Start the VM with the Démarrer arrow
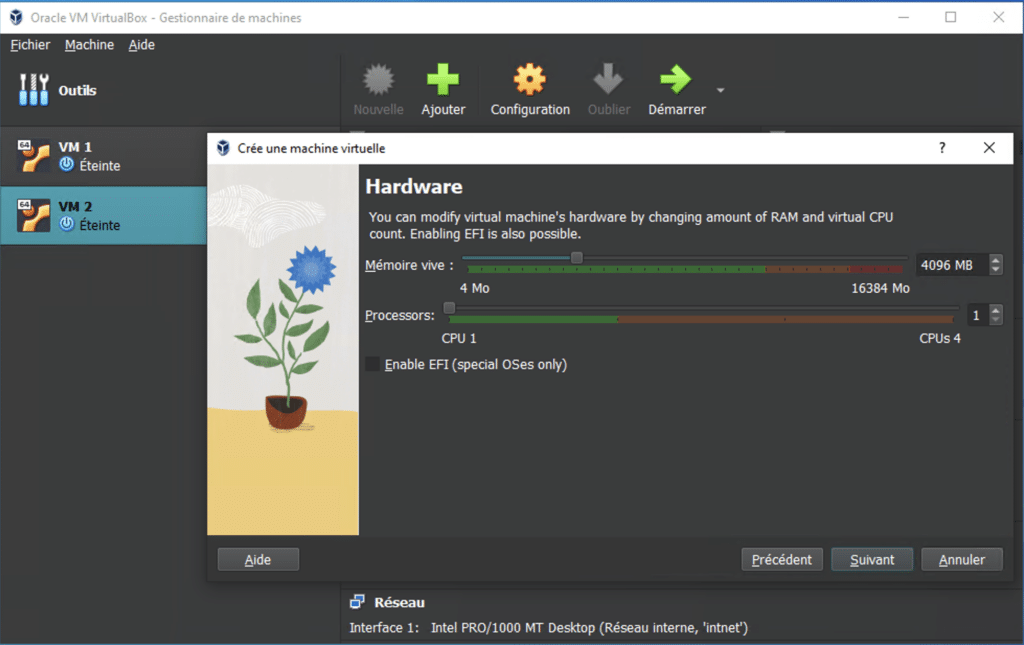Screen dimensions: 1024x645 [x=676, y=79]
